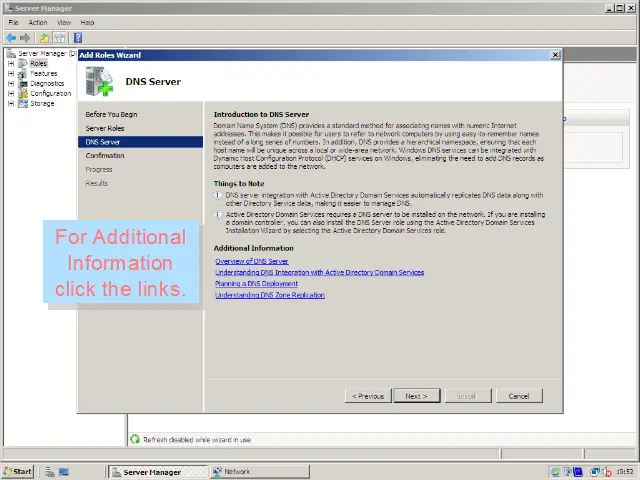Select the Roles tree item label

tap(38, 63)
